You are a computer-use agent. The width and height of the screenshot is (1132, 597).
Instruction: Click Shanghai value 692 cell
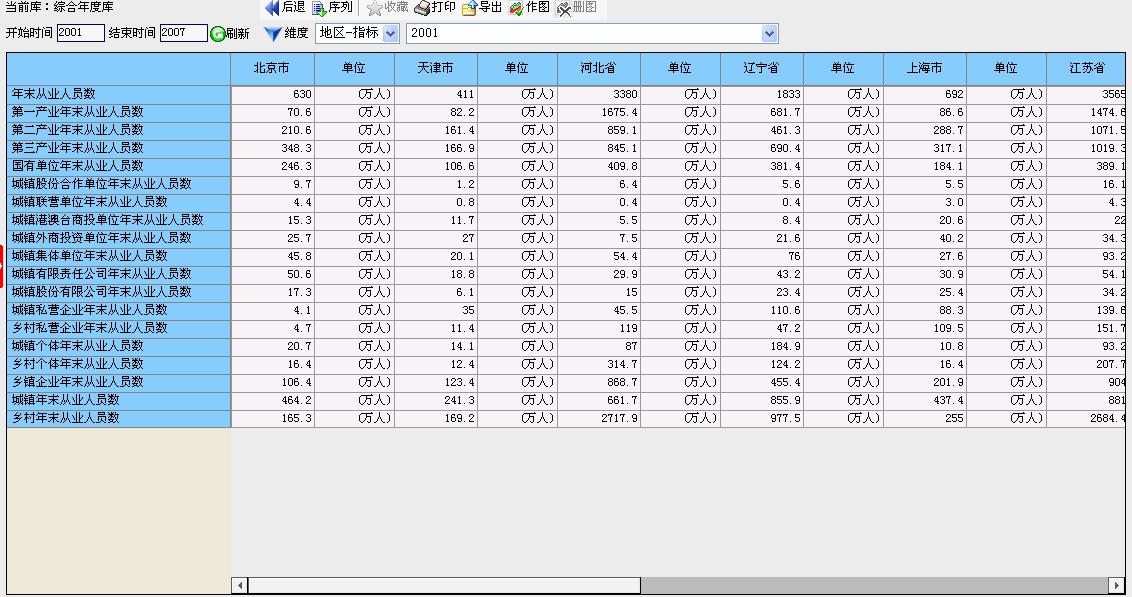coord(925,95)
